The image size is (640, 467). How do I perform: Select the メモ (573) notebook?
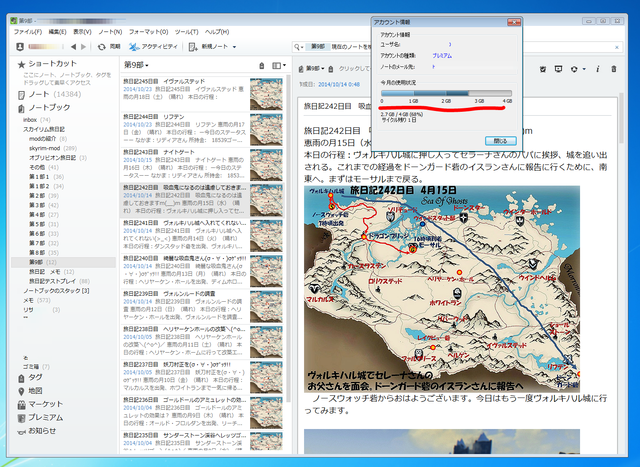pyautogui.click(x=36, y=300)
